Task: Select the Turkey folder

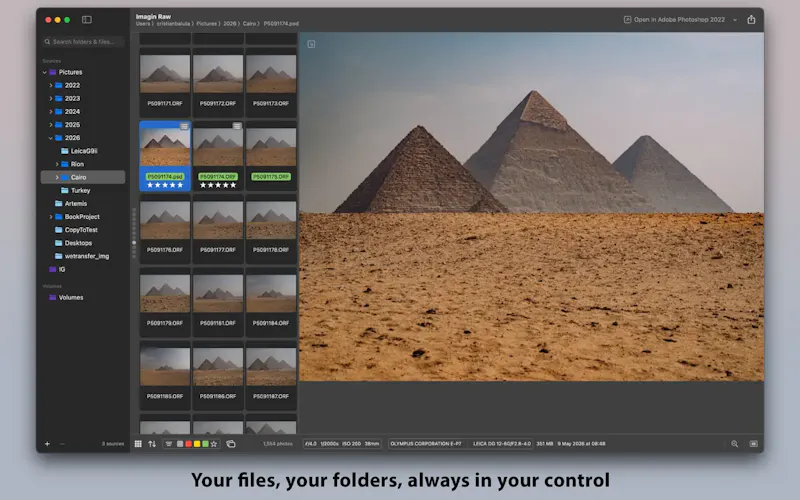Action: coord(83,190)
